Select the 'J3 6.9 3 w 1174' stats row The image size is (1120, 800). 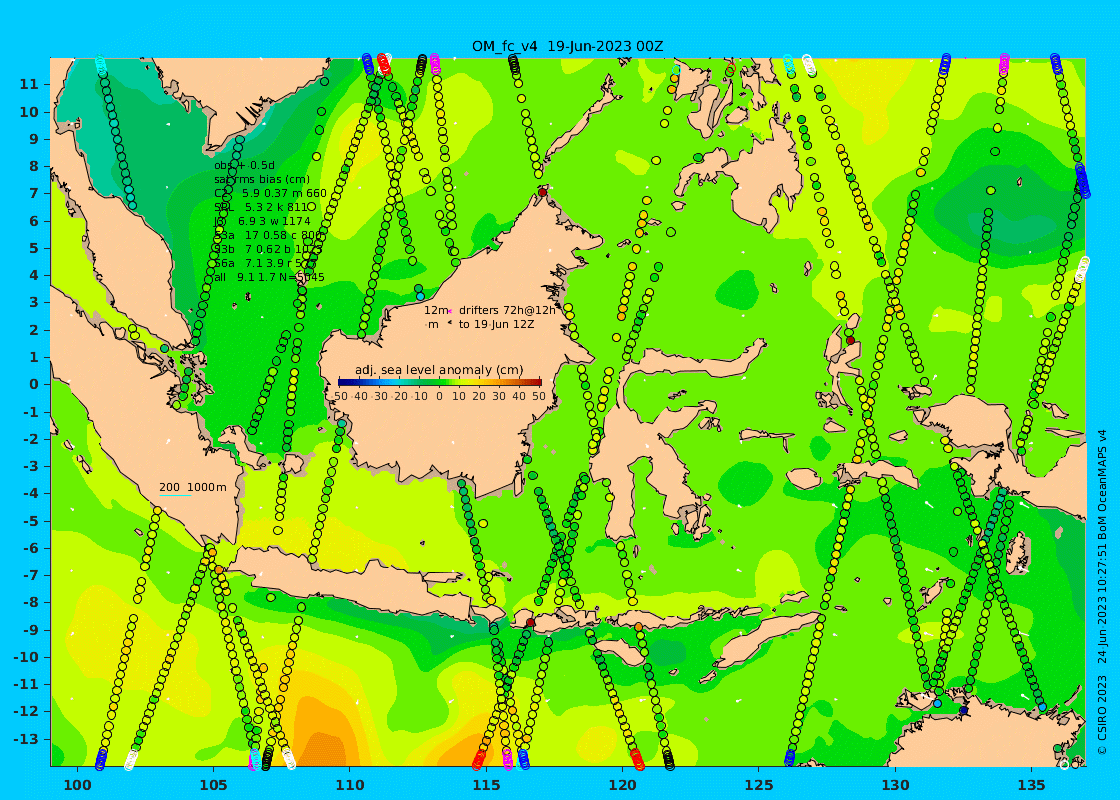tap(262, 221)
